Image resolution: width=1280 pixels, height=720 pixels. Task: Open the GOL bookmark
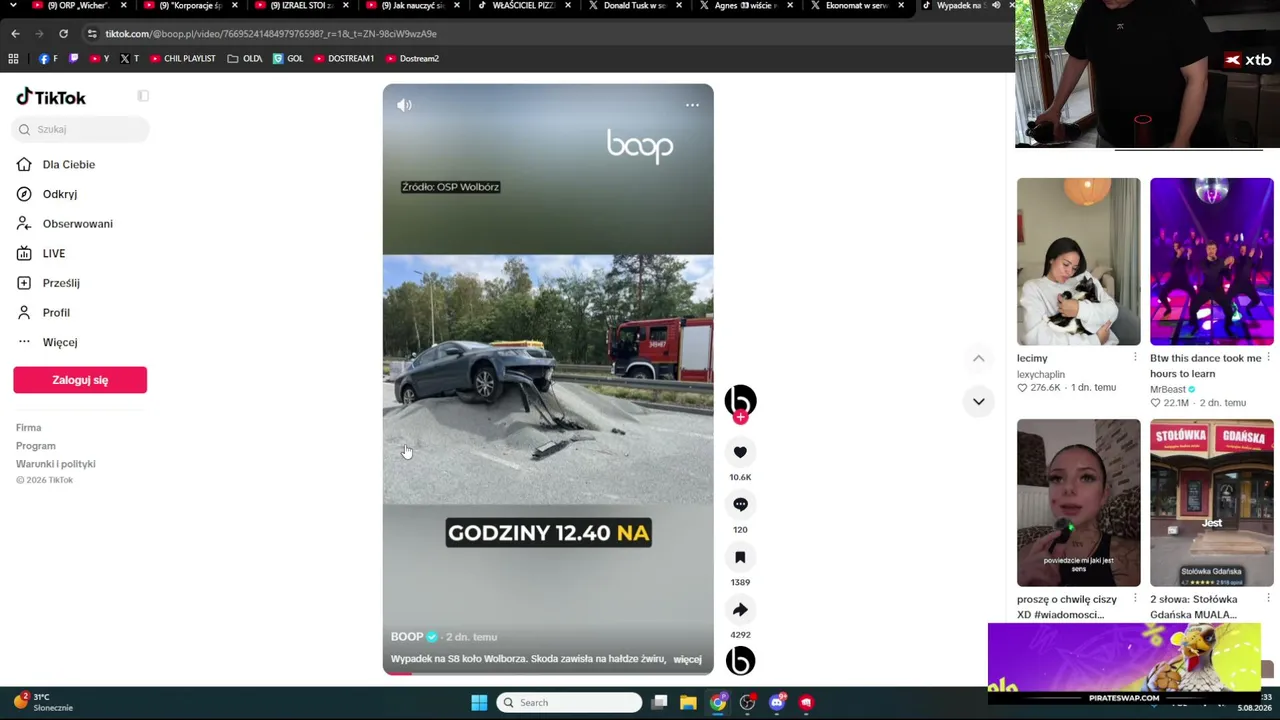tap(288, 59)
